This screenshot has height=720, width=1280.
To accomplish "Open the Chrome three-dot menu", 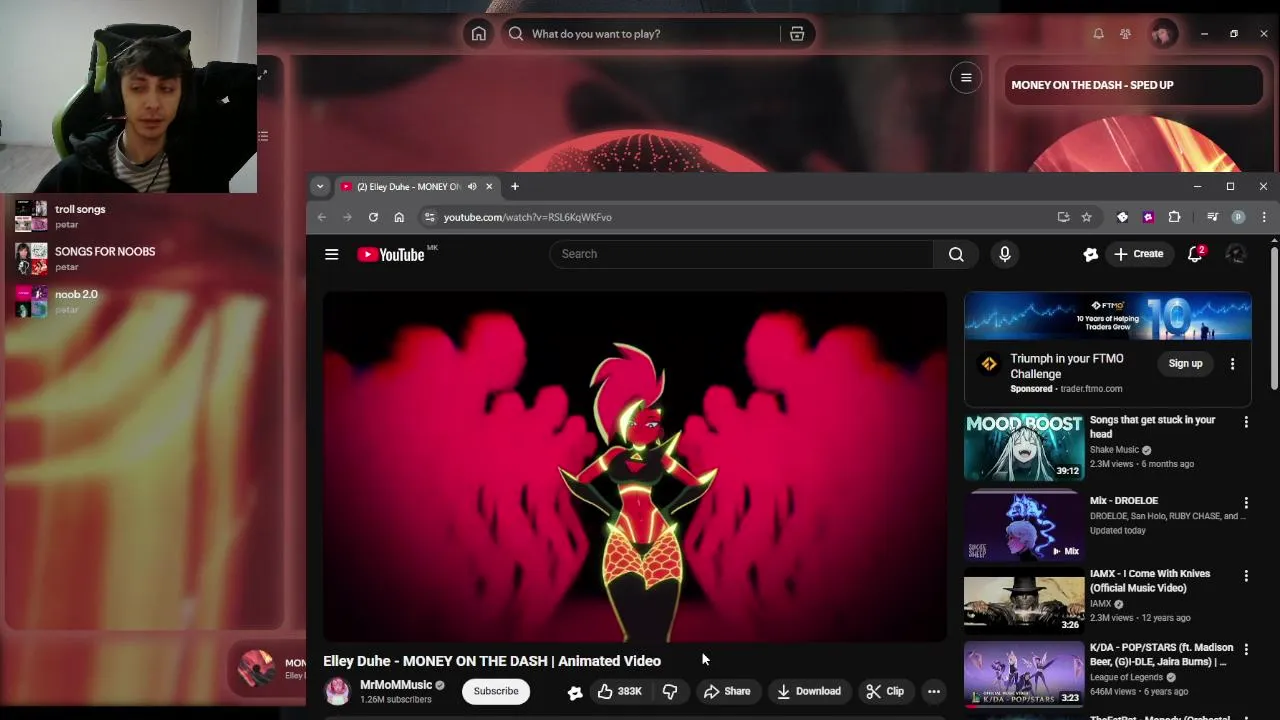I will (1264, 217).
